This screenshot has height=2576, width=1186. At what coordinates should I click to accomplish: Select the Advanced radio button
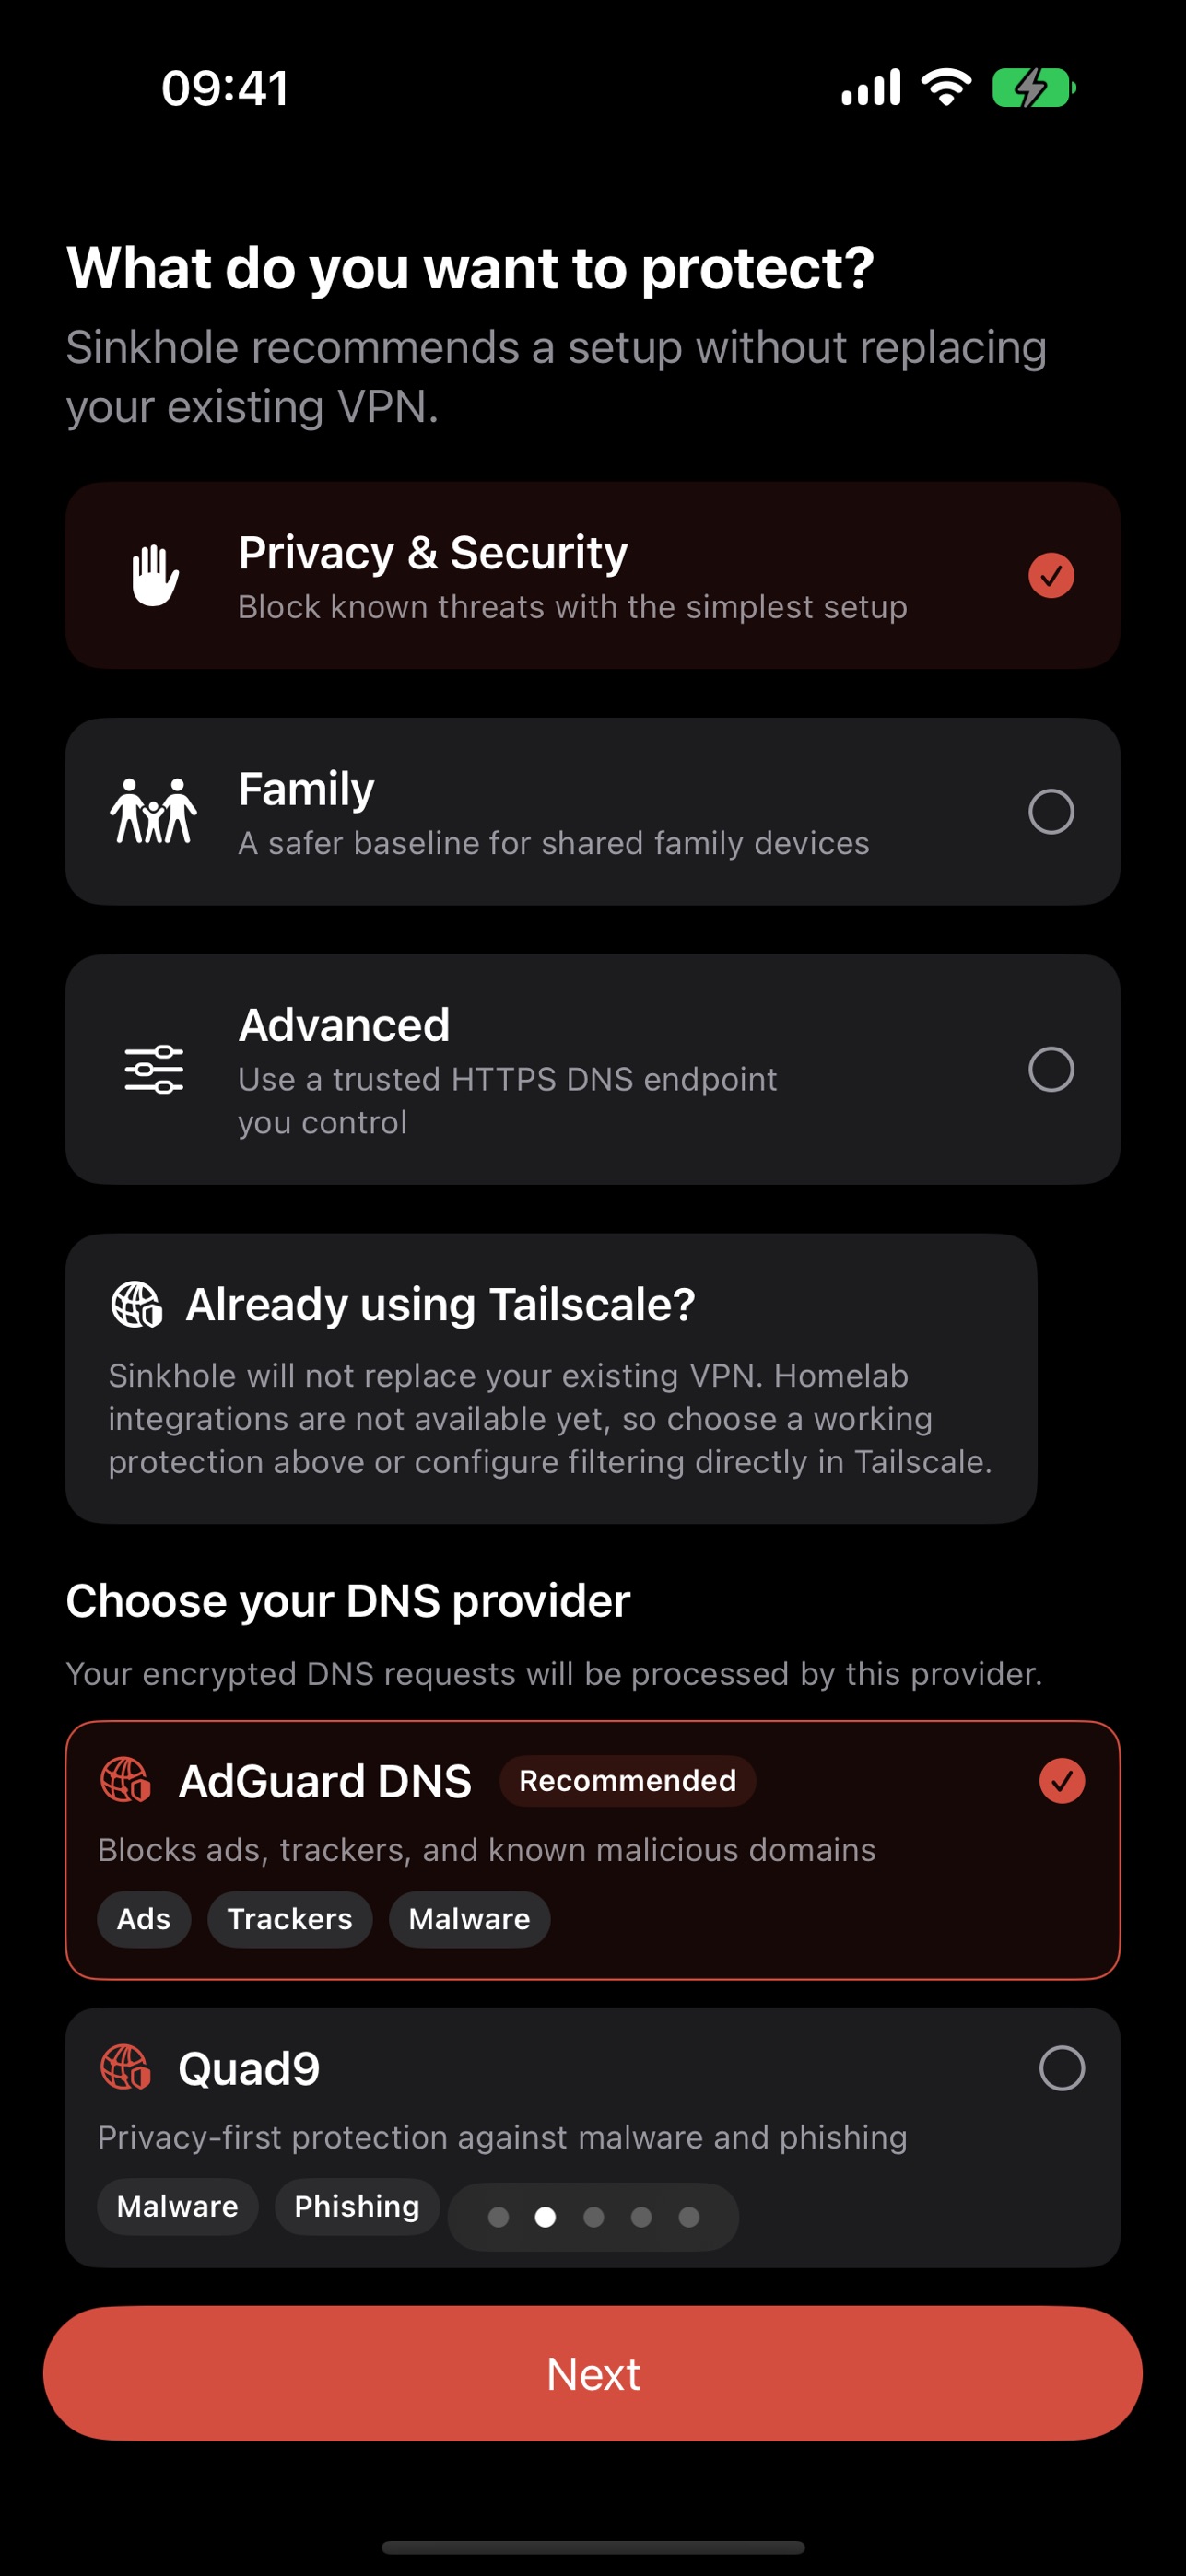[1051, 1069]
